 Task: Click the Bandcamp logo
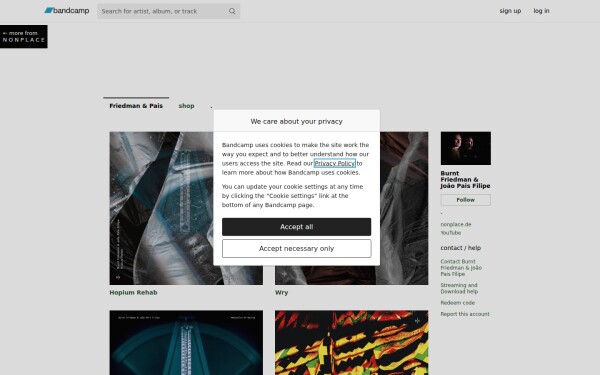tap(67, 11)
